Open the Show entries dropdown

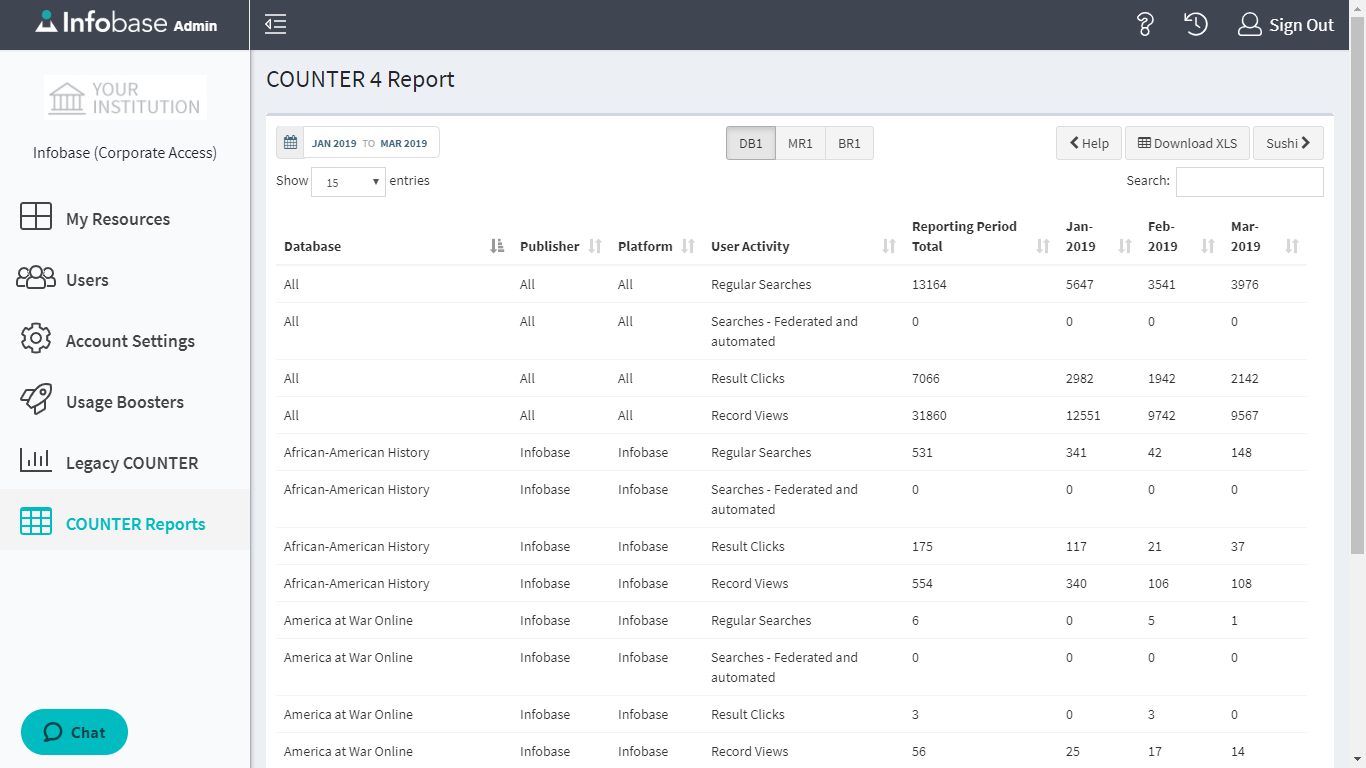point(348,182)
